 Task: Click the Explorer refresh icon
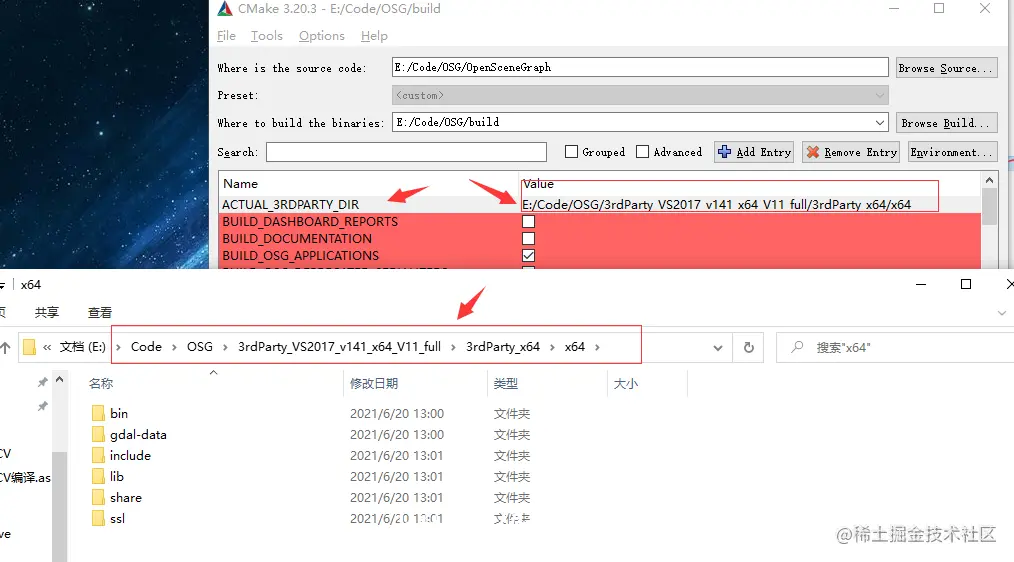(x=749, y=347)
